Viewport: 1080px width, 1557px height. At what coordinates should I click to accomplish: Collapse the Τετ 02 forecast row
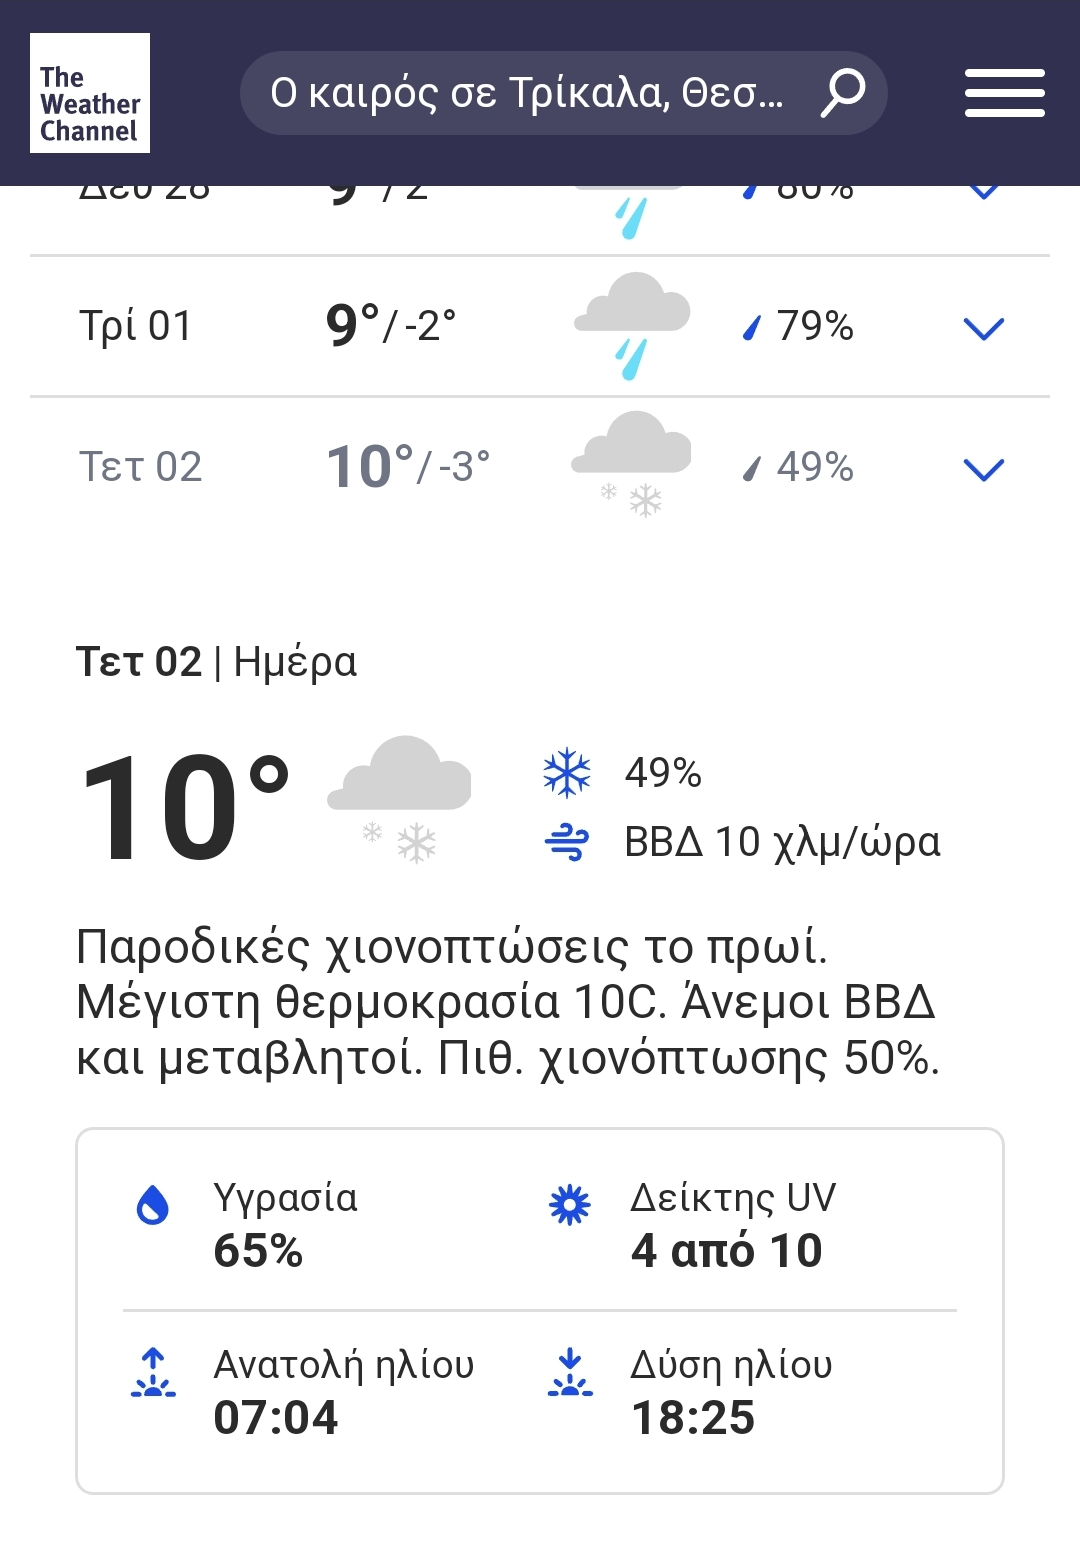pyautogui.click(x=983, y=469)
